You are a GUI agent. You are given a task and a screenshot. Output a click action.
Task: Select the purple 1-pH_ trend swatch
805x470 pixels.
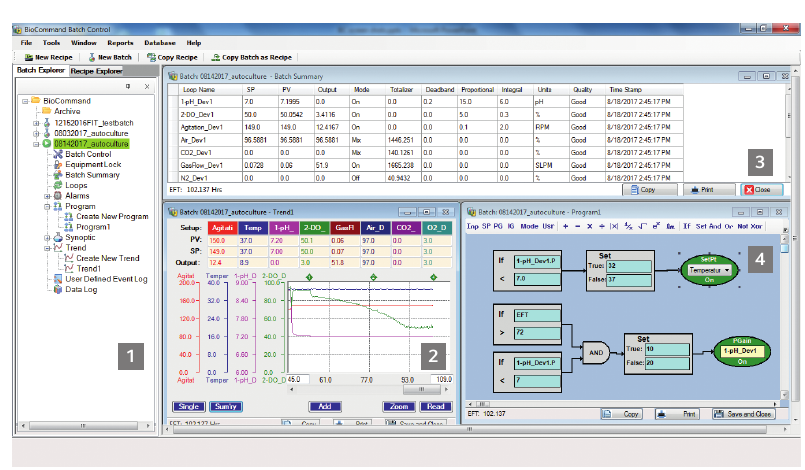283,228
